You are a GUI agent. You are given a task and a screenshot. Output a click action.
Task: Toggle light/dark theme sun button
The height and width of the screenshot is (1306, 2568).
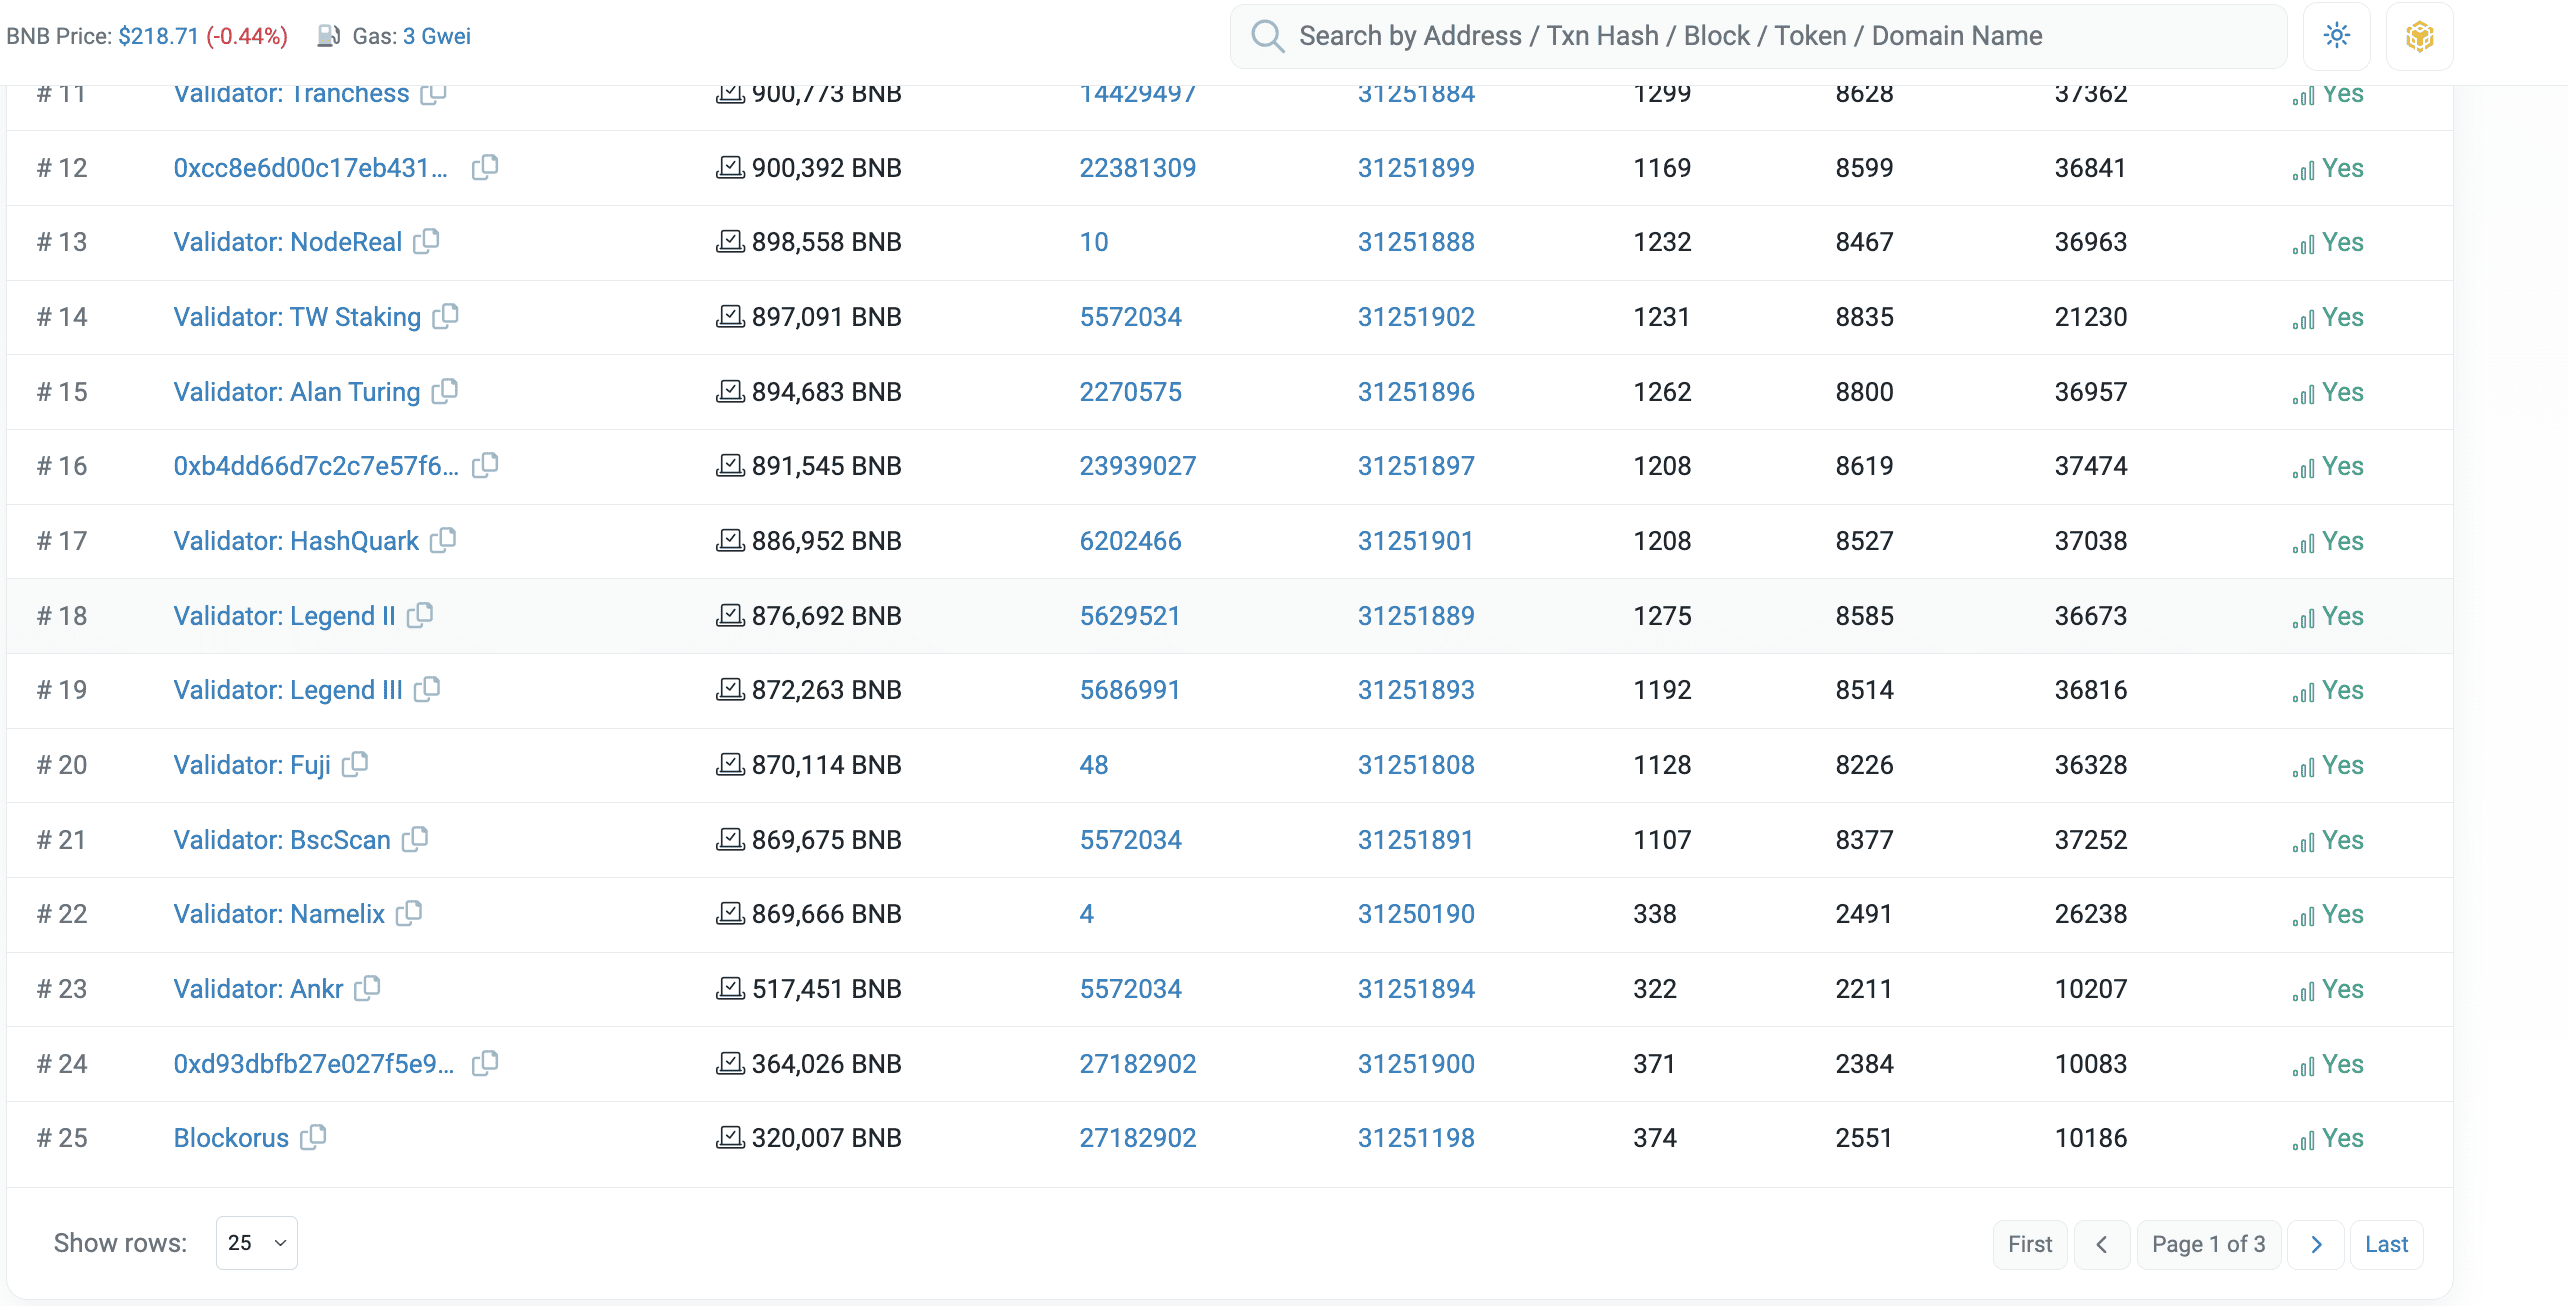coord(2336,37)
